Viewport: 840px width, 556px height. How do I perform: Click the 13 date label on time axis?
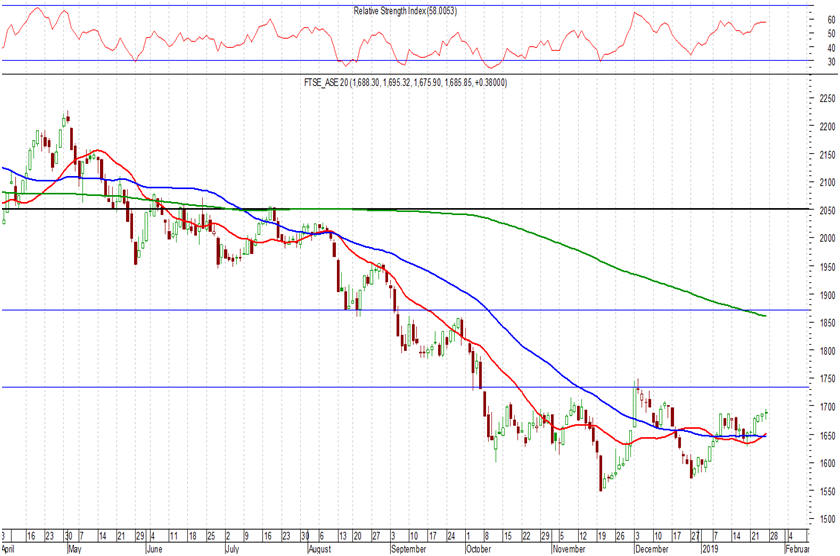(x=343, y=536)
